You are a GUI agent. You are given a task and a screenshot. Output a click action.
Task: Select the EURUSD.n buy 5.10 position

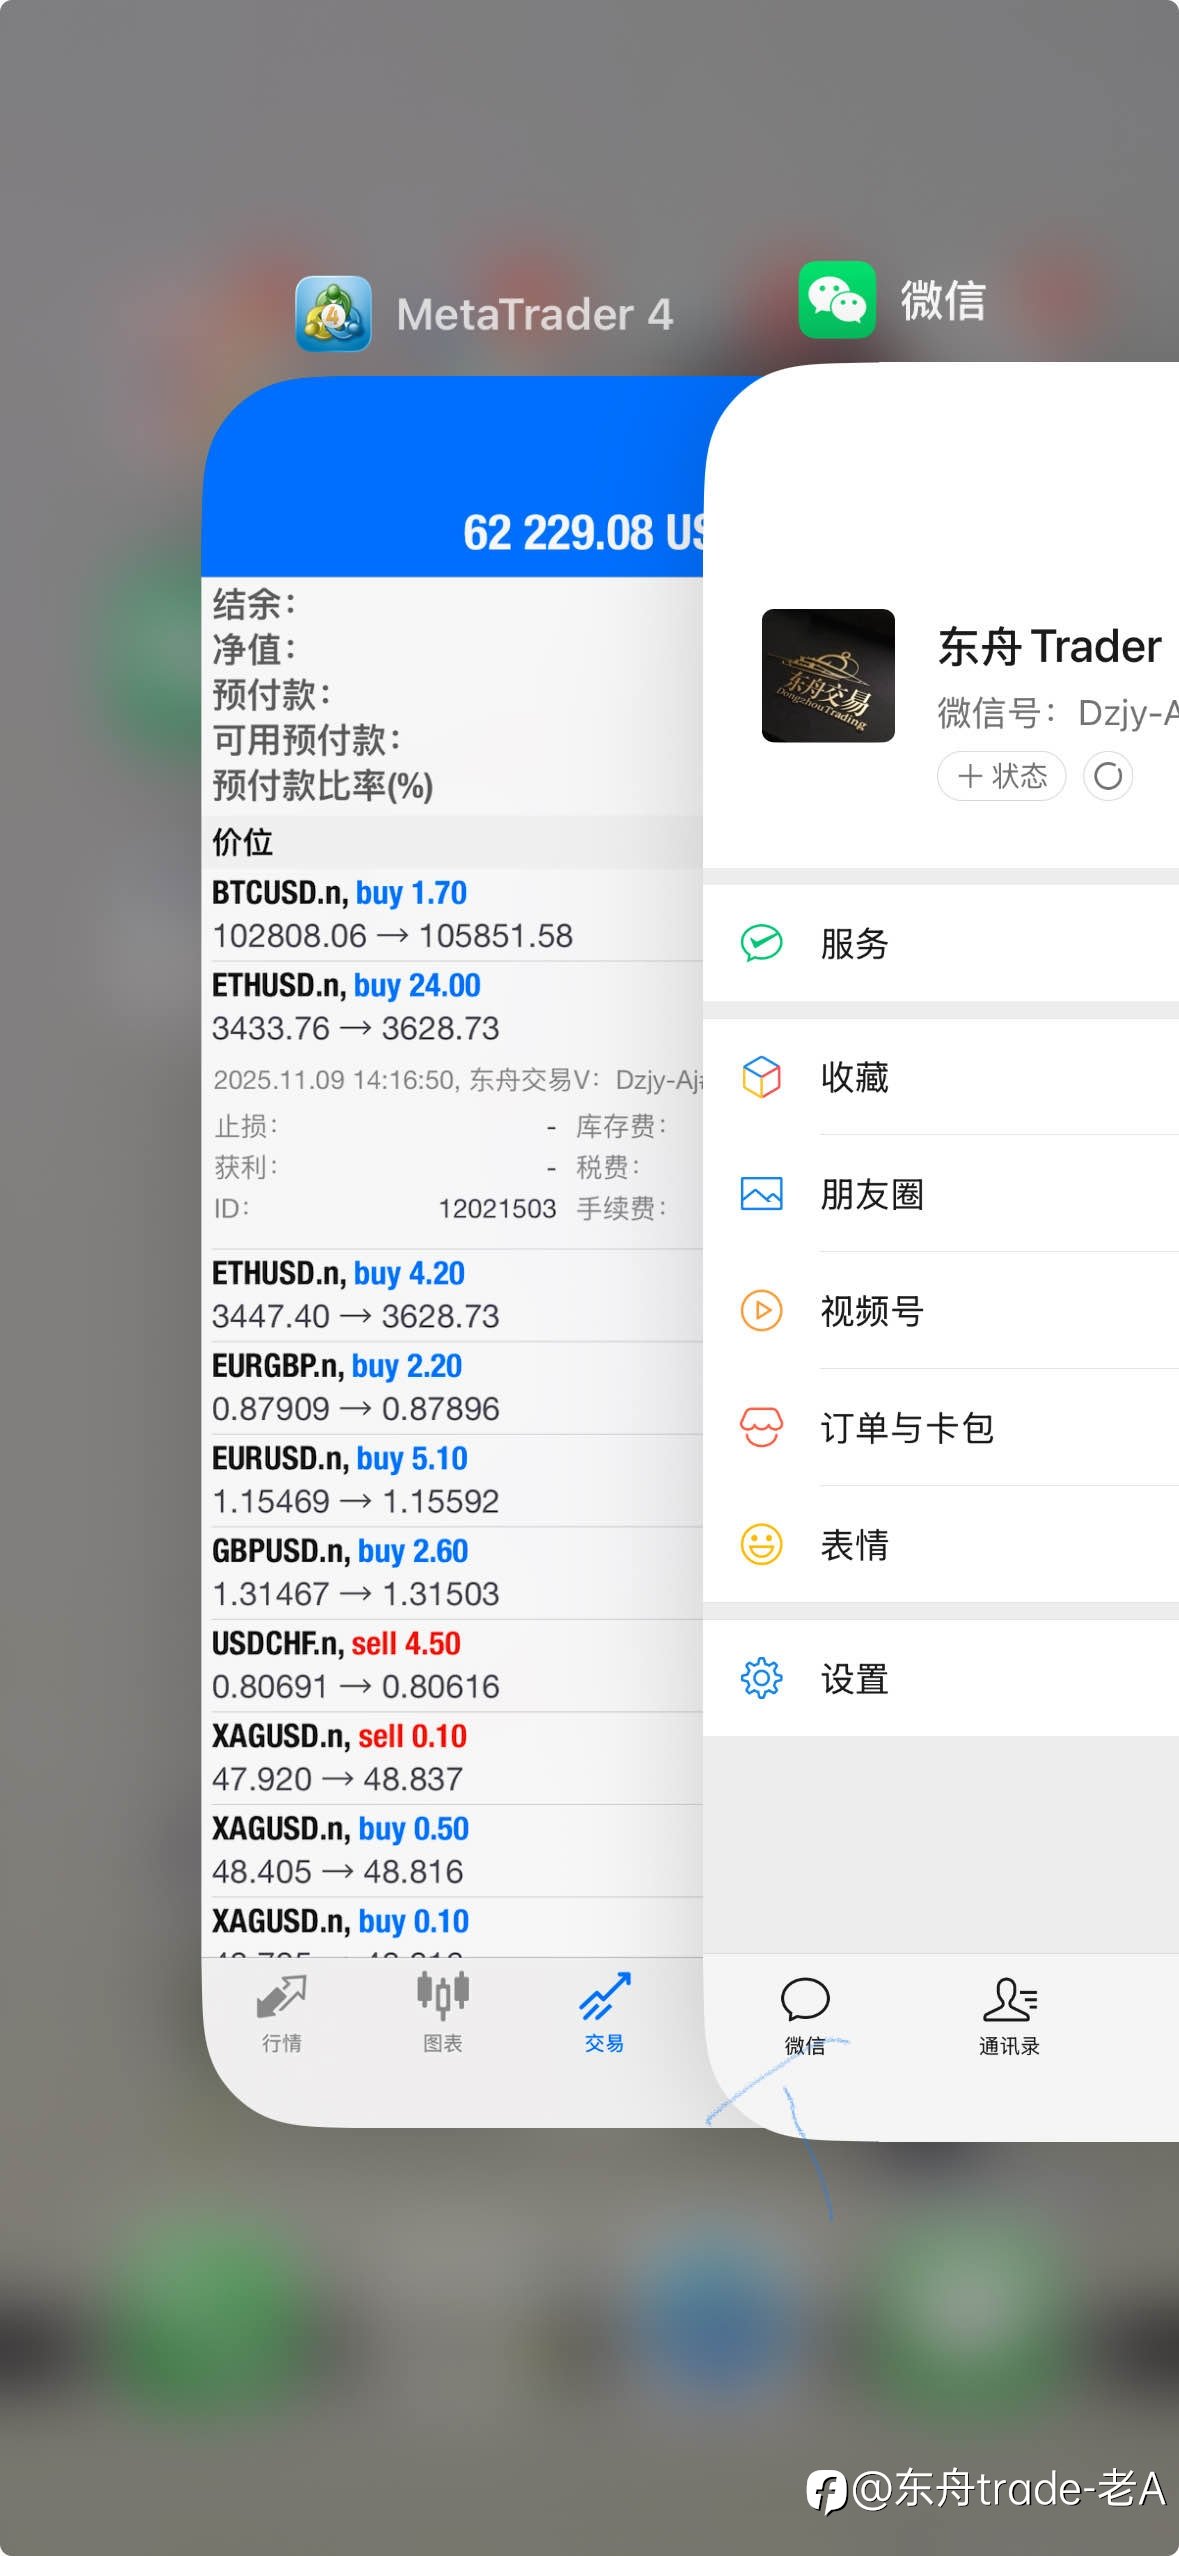[x=453, y=1480]
